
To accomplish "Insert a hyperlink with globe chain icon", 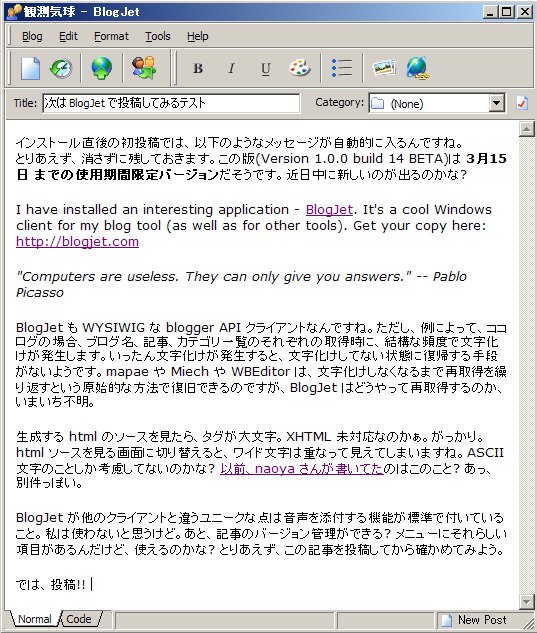I will tap(417, 68).
